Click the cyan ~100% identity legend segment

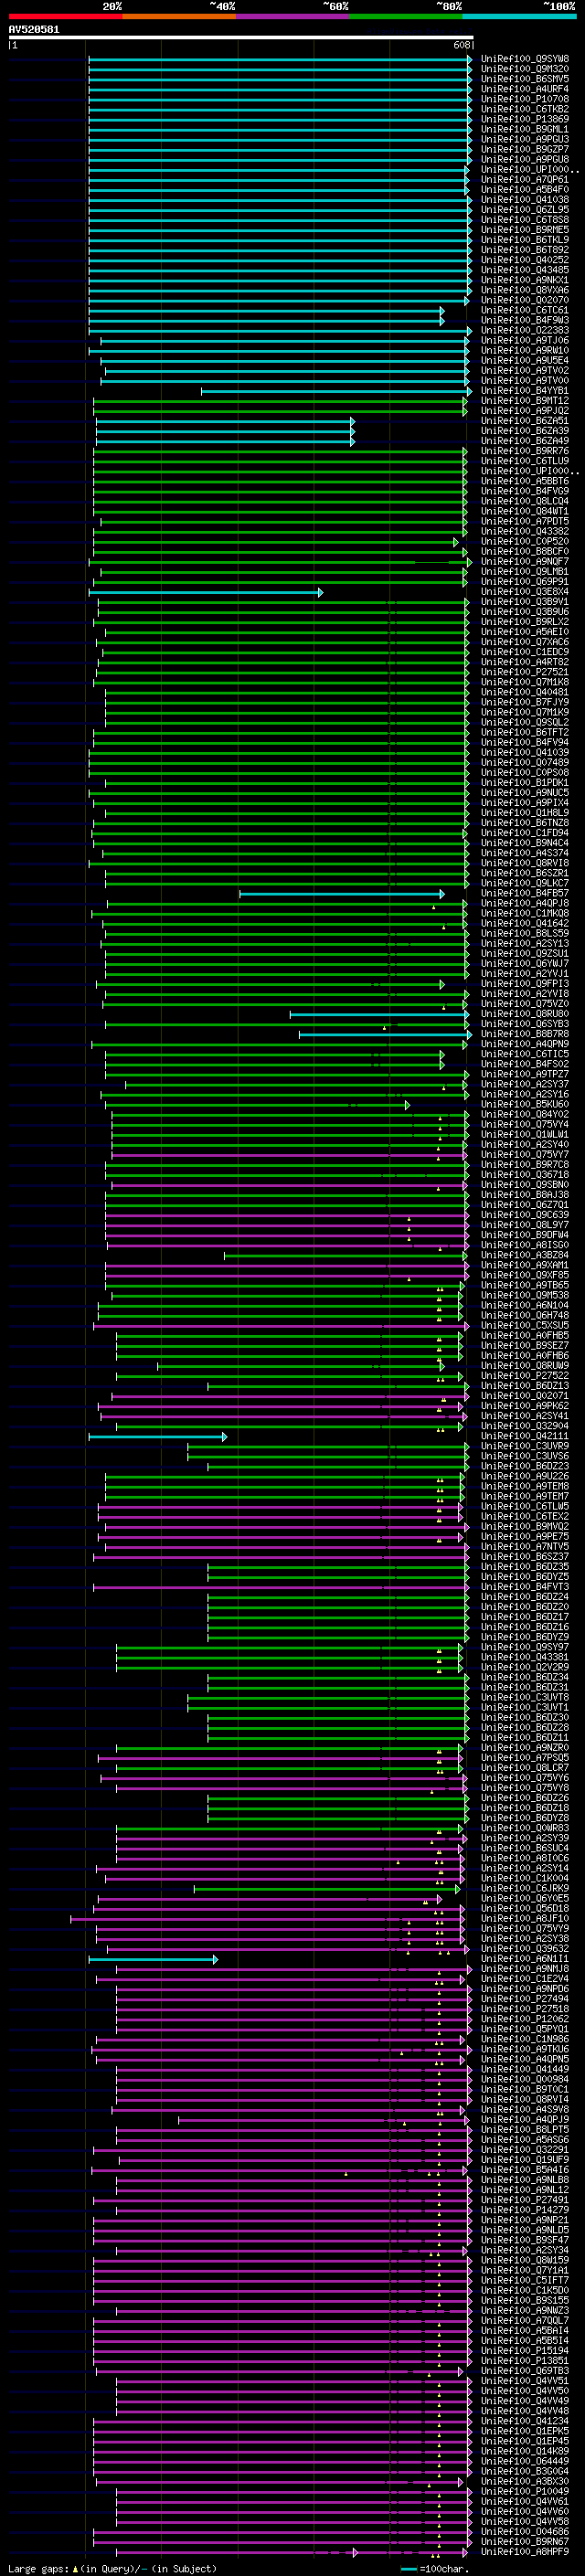pyautogui.click(x=519, y=16)
